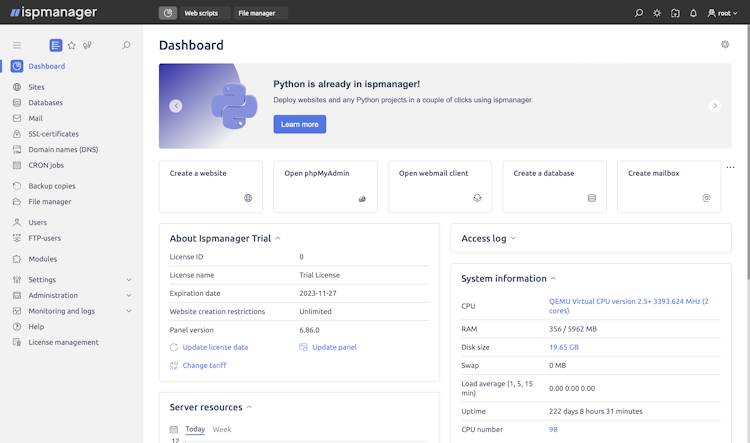
Task: Collapse Server resources panel
Action: tap(249, 408)
